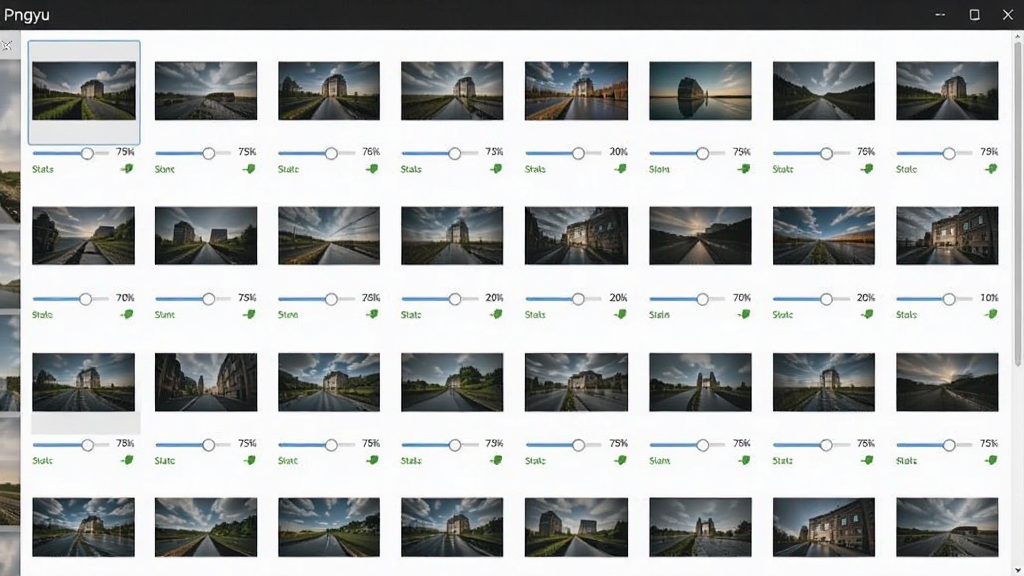This screenshot has width=1024, height=576.
Task: Open Stats under the first-row, fourth-column image
Action: click(411, 169)
